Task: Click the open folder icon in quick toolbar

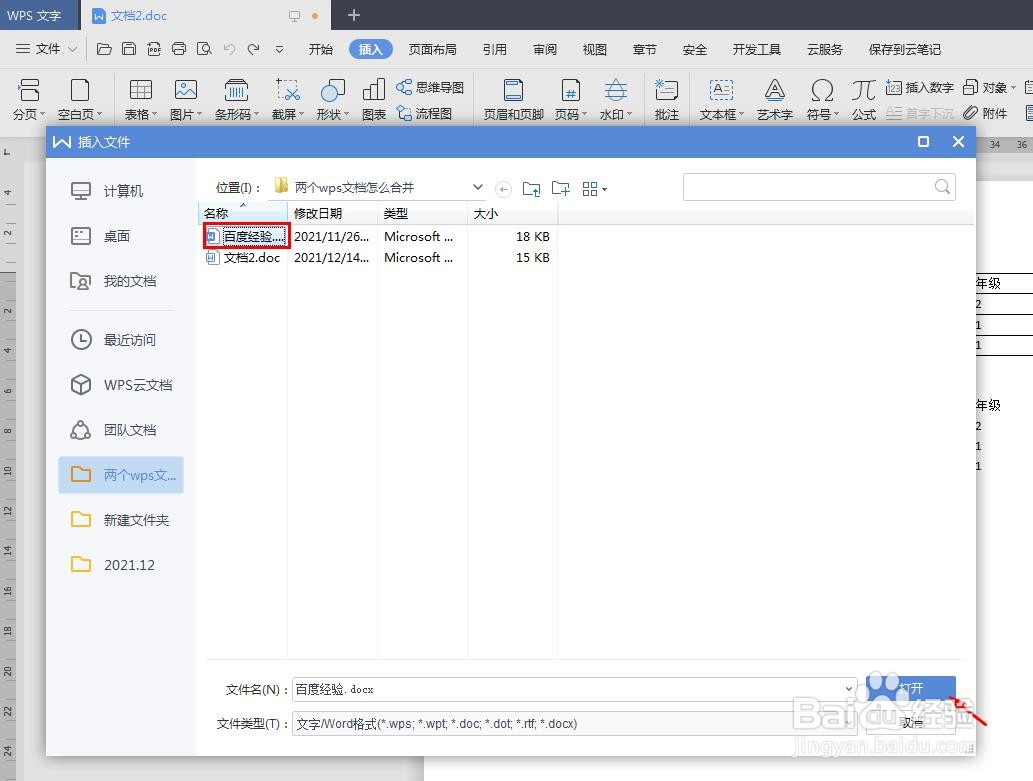Action: [103, 49]
